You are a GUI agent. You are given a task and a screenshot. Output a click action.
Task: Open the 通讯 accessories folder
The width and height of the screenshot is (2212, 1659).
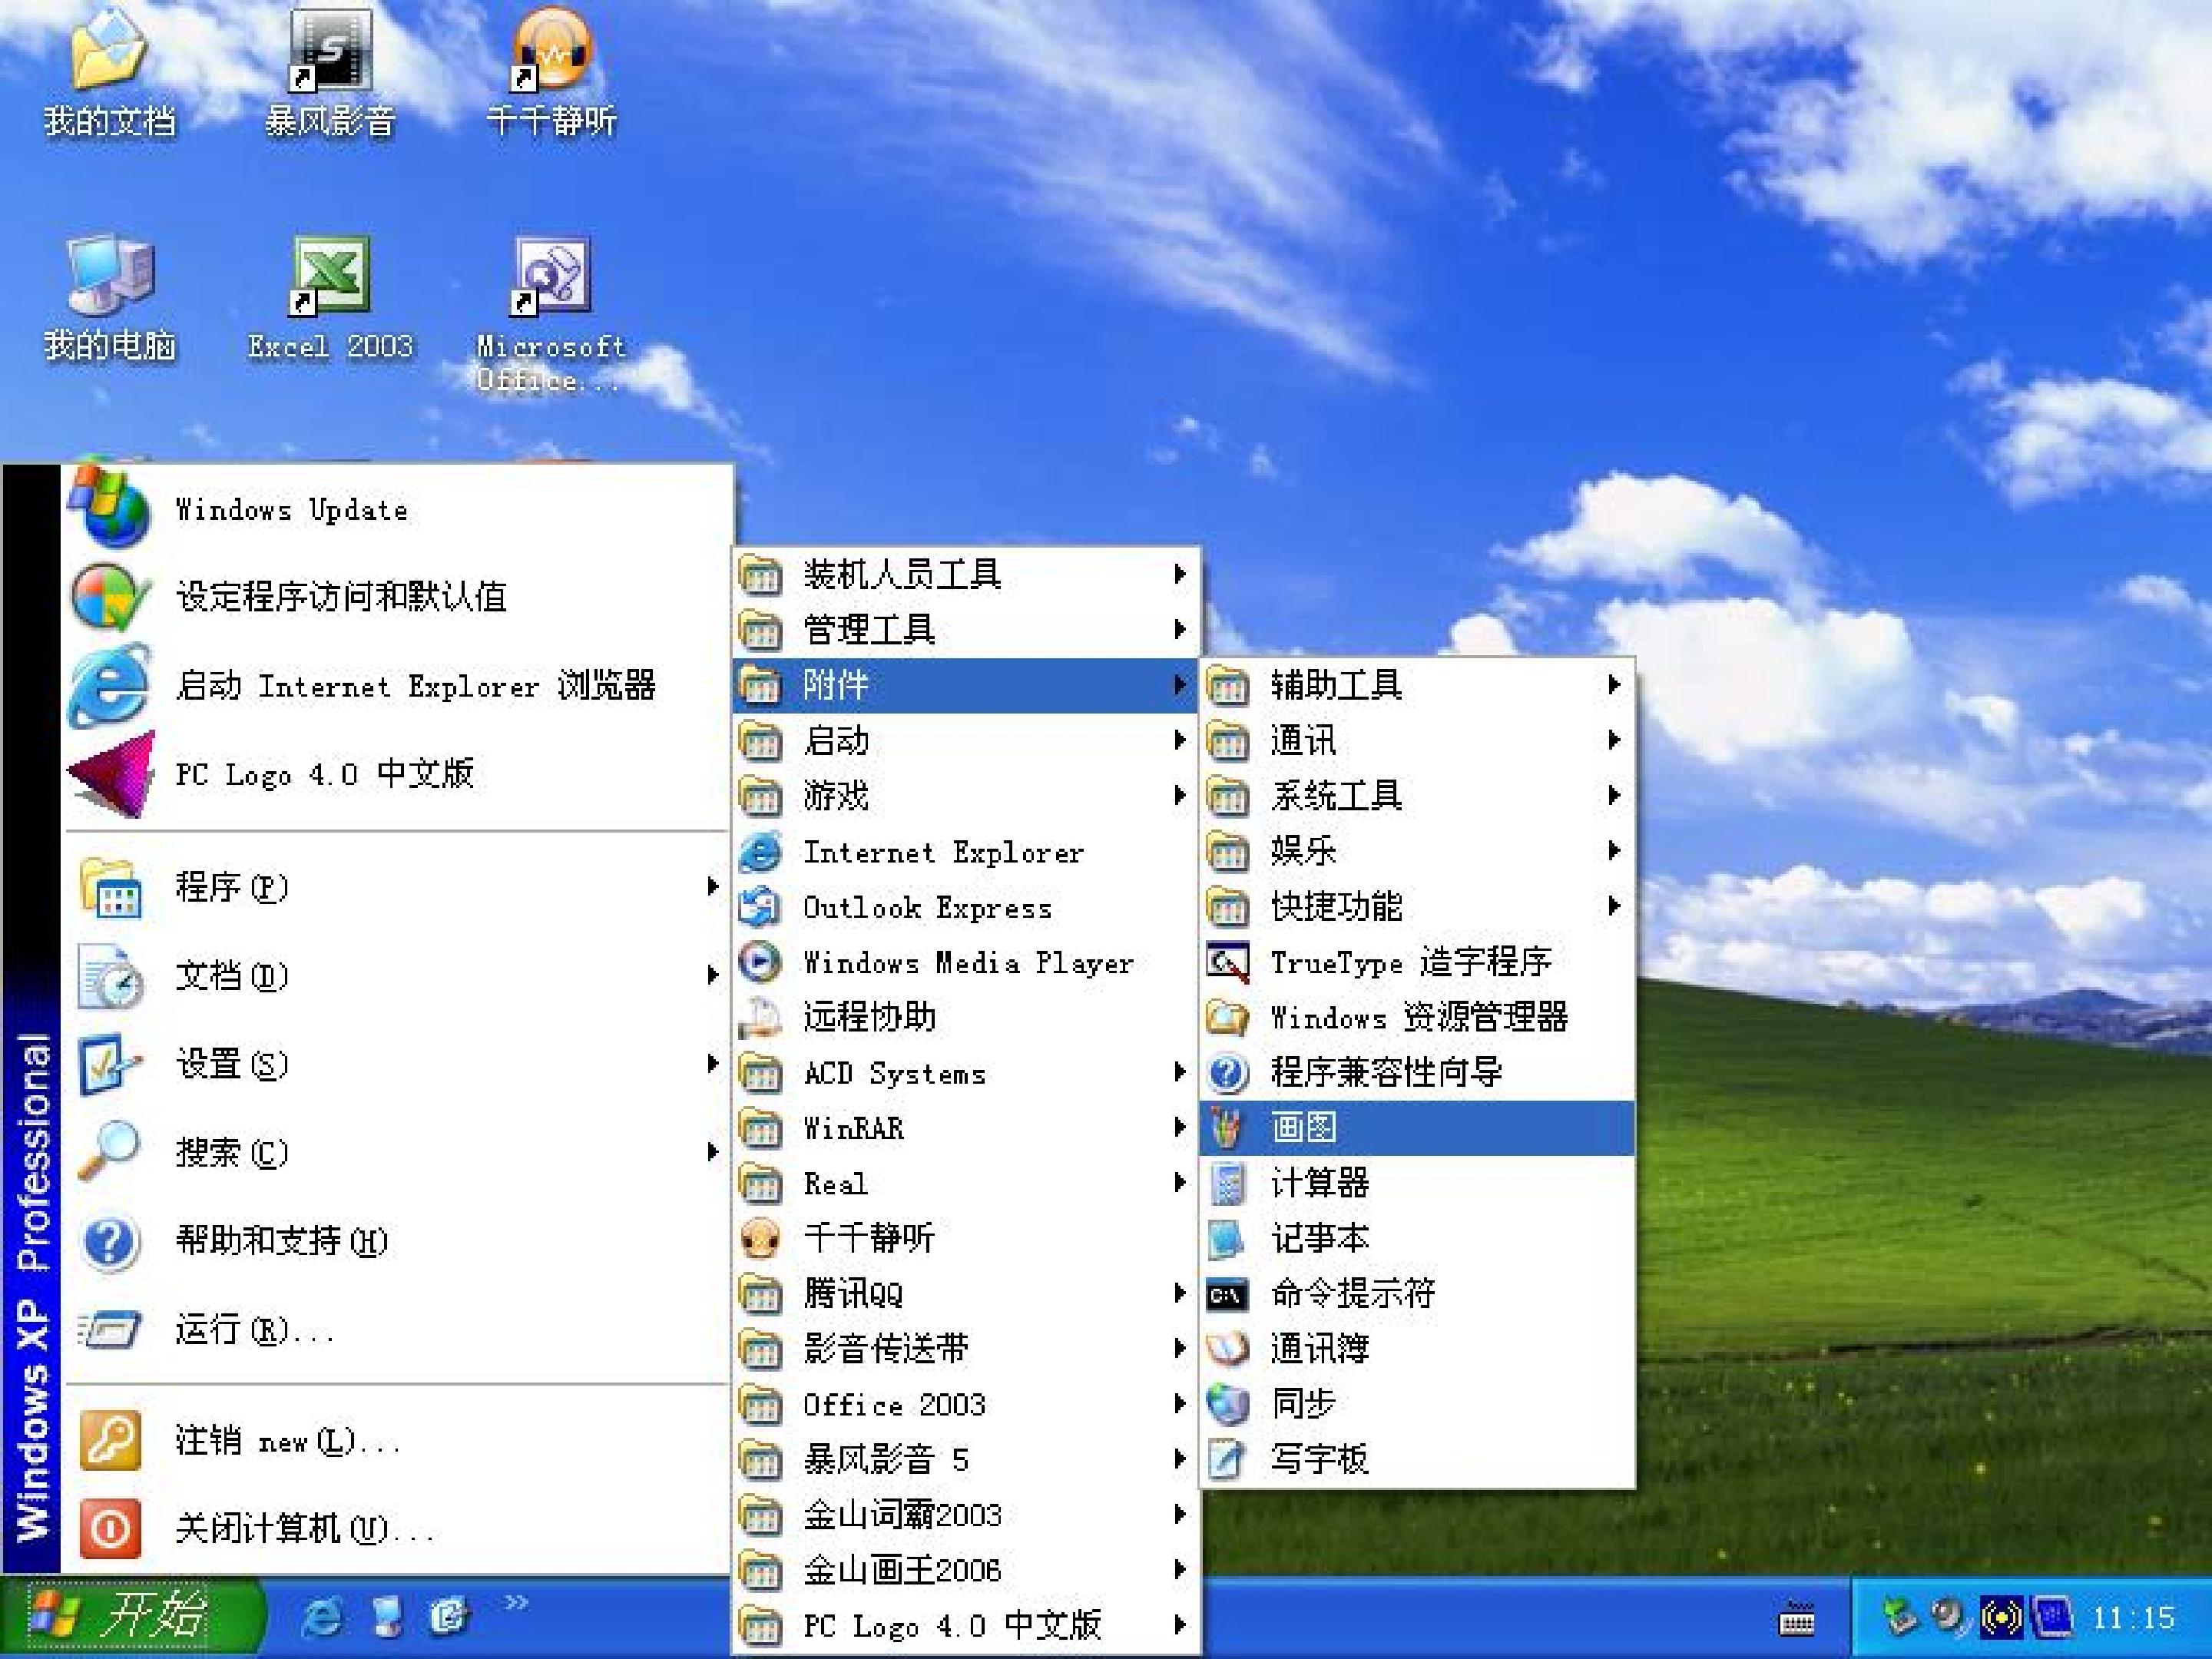1417,741
